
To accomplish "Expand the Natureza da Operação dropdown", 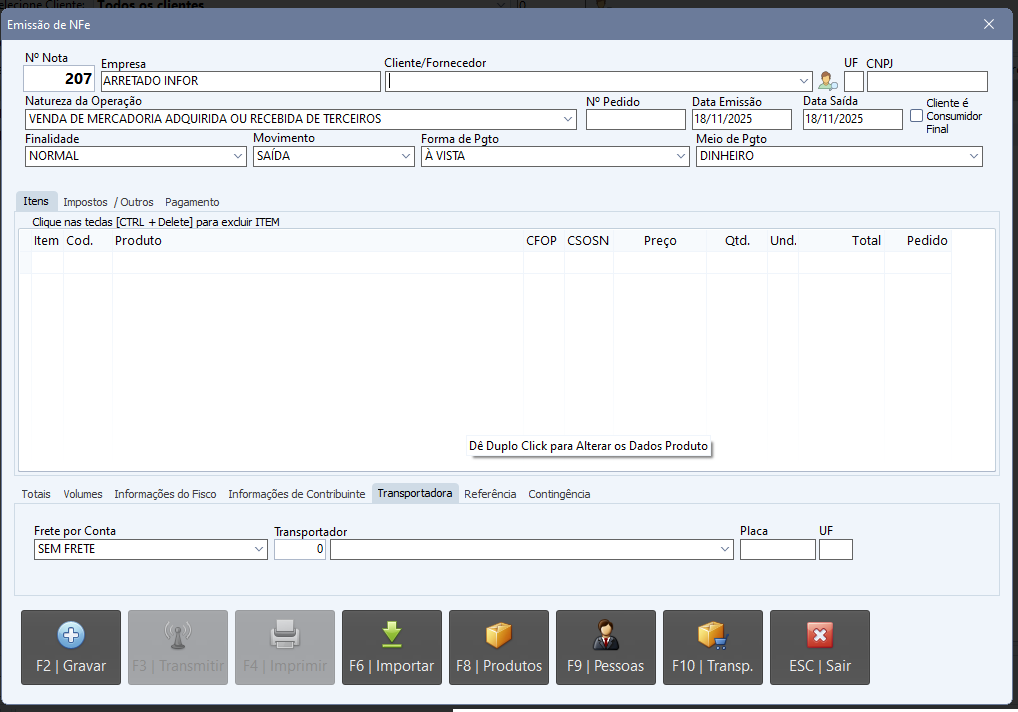I will (x=568, y=119).
